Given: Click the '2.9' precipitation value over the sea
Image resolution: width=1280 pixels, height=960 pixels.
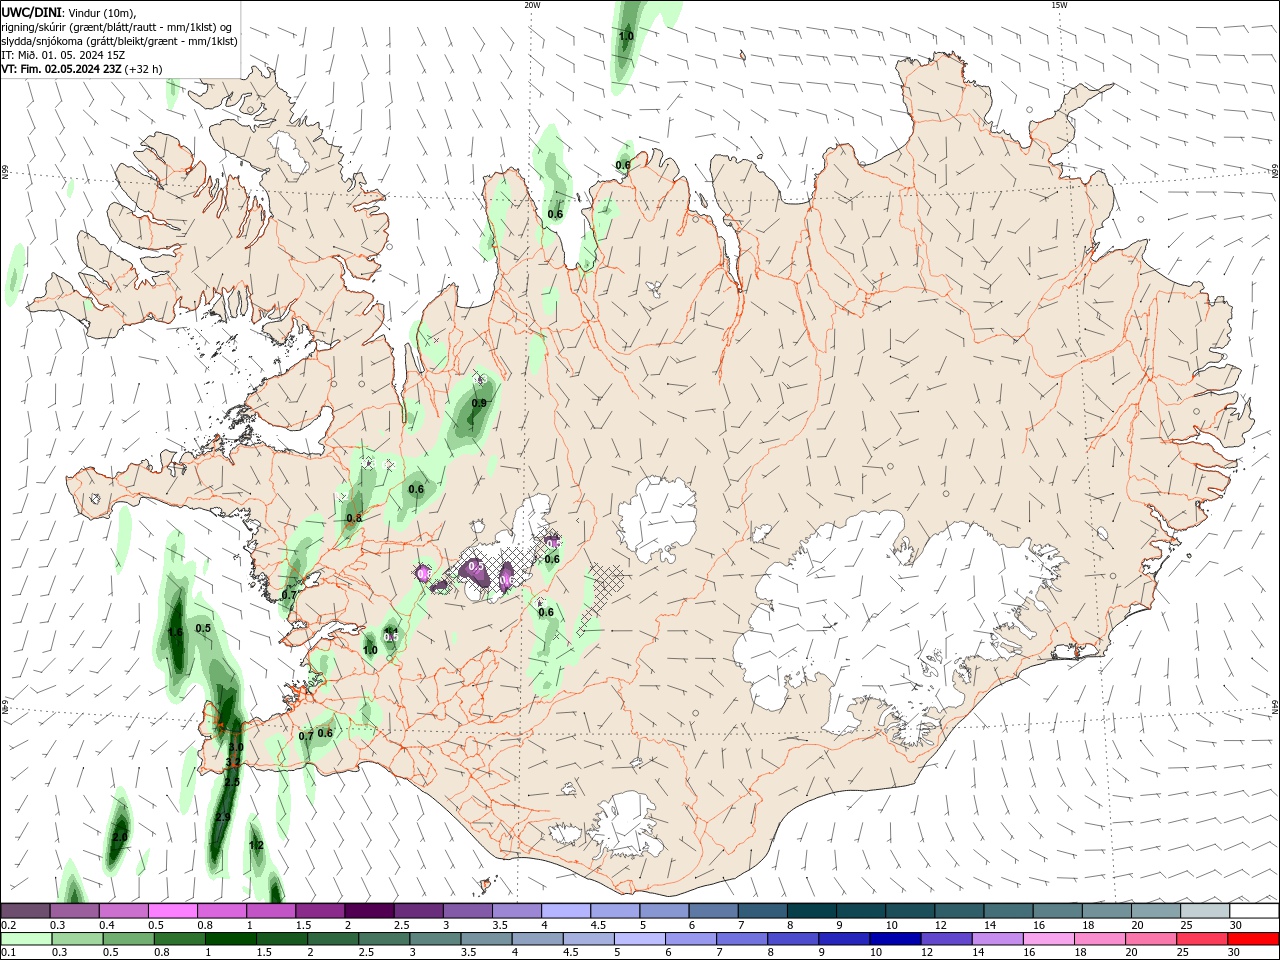Looking at the screenshot, I should pyautogui.click(x=223, y=817).
